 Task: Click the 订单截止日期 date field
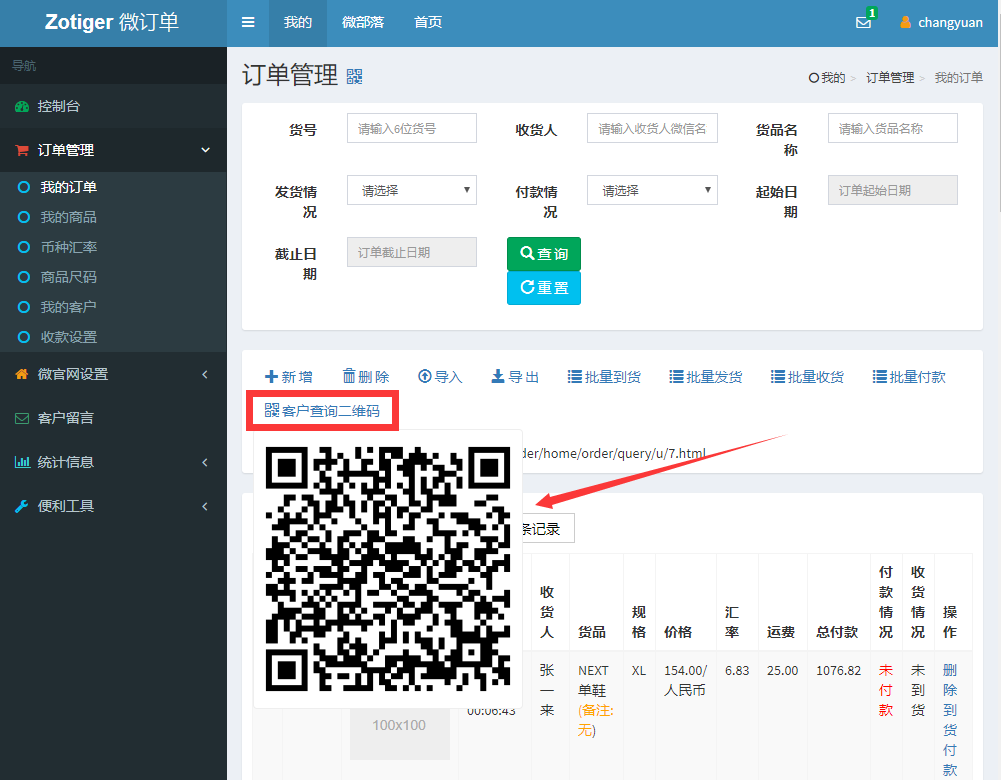412,252
